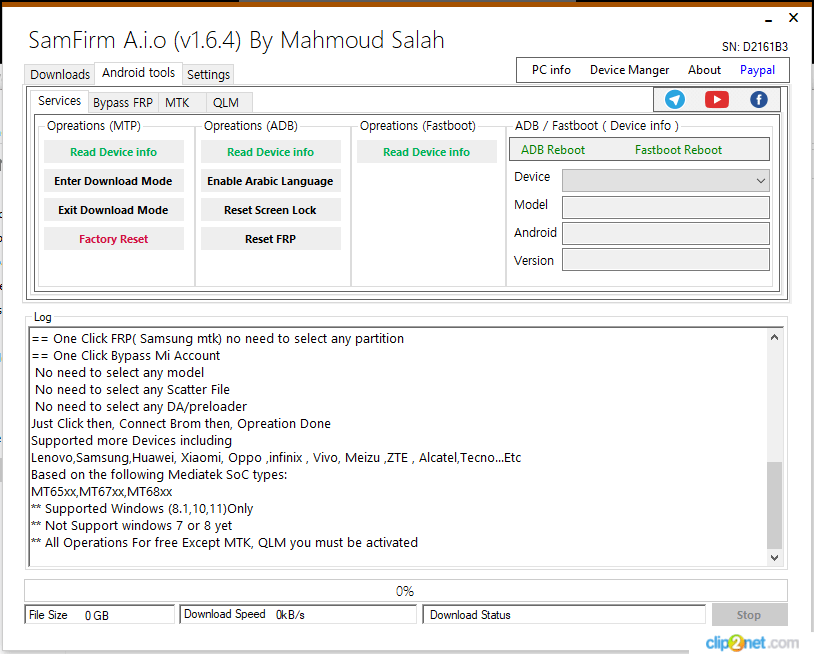Open the YouTube channel icon
Viewport: 814px width, 654px height.
pyautogui.click(x=716, y=99)
